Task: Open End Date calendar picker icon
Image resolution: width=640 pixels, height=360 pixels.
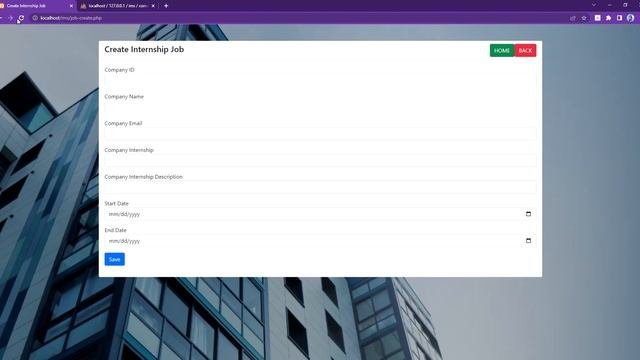Action: pos(528,241)
